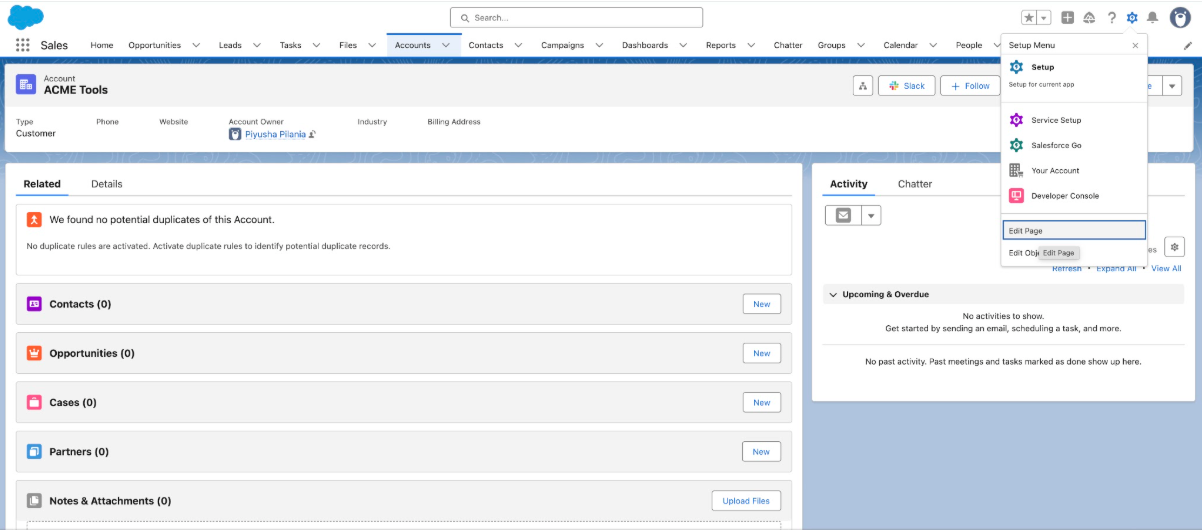Open the user profile avatar

pyautogui.click(x=1180, y=18)
